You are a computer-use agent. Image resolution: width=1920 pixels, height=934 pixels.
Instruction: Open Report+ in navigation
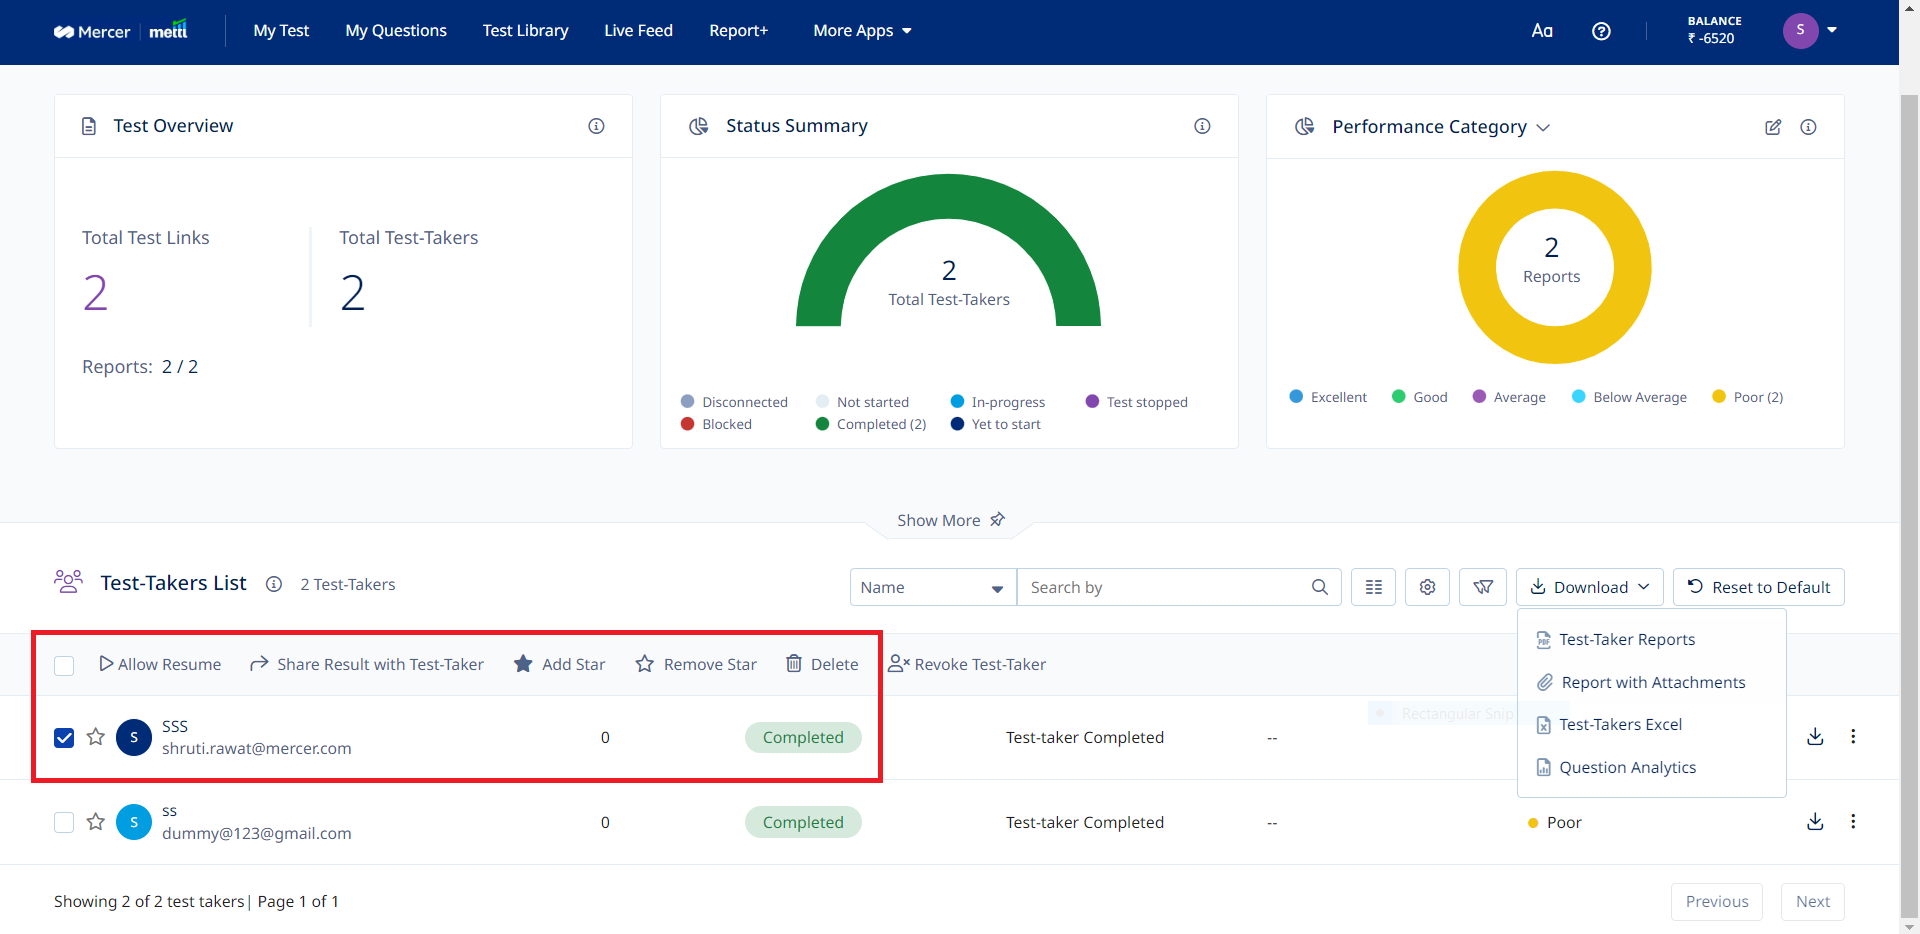point(738,31)
